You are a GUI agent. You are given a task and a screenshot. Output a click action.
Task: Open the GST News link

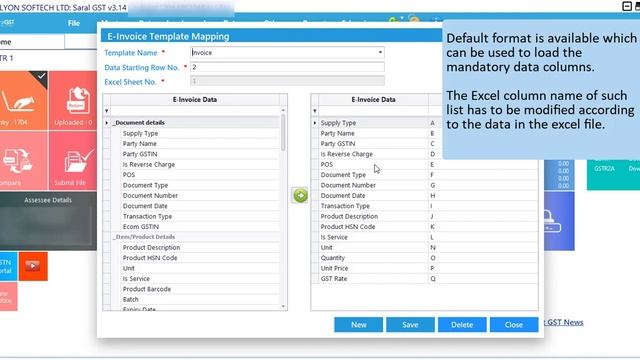[565, 322]
